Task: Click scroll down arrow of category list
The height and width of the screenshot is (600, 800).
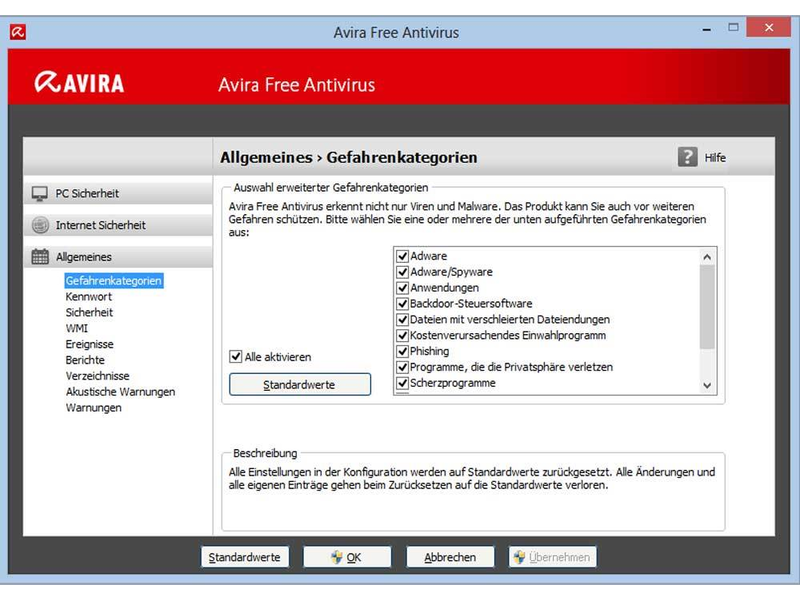Action: 707,386
